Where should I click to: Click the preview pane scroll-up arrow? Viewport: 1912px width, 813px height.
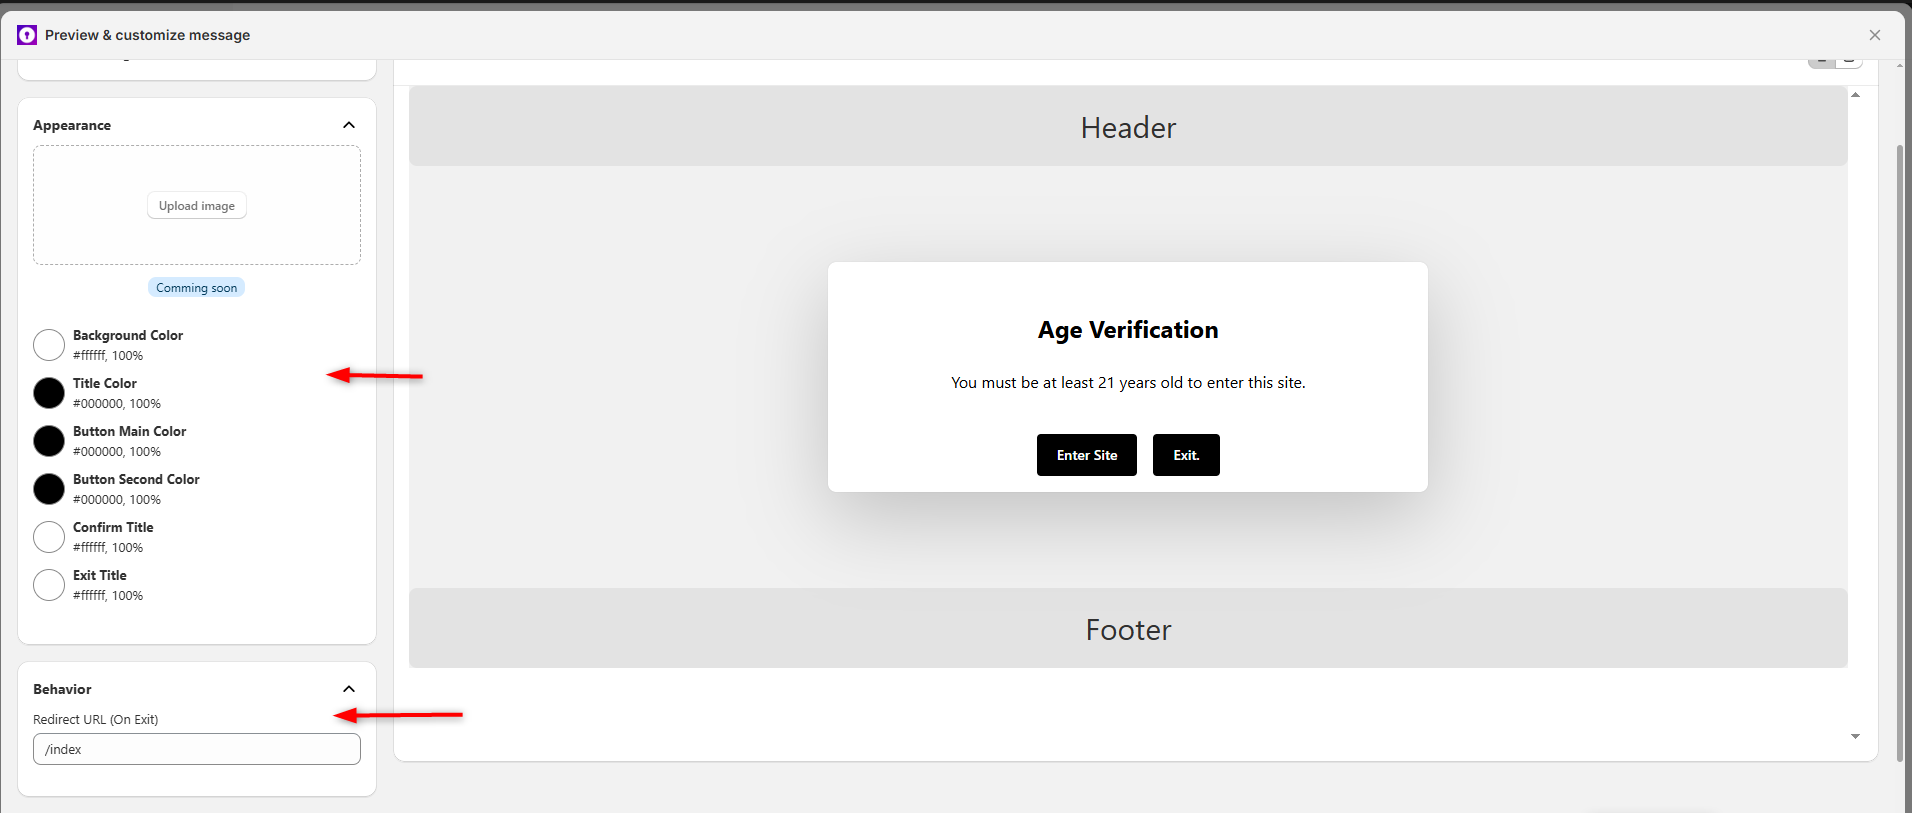1855,95
